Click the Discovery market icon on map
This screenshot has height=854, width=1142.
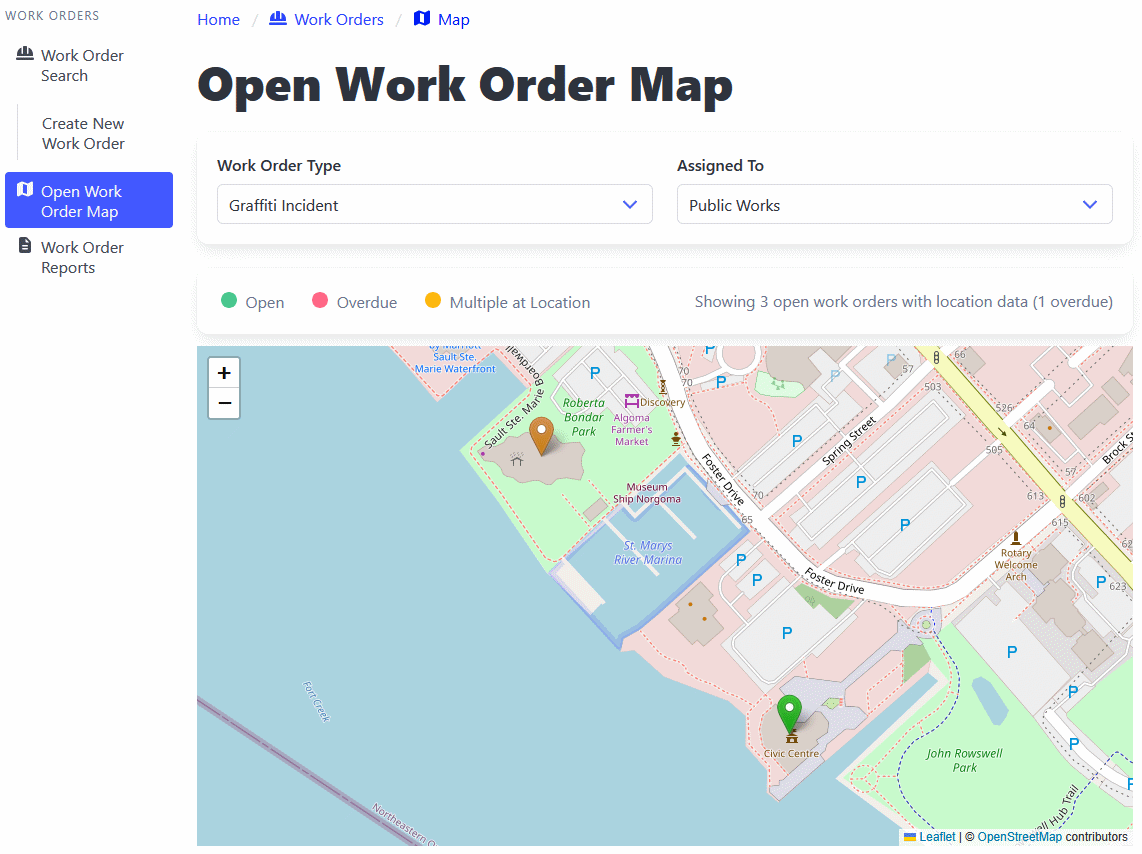pyautogui.click(x=631, y=400)
